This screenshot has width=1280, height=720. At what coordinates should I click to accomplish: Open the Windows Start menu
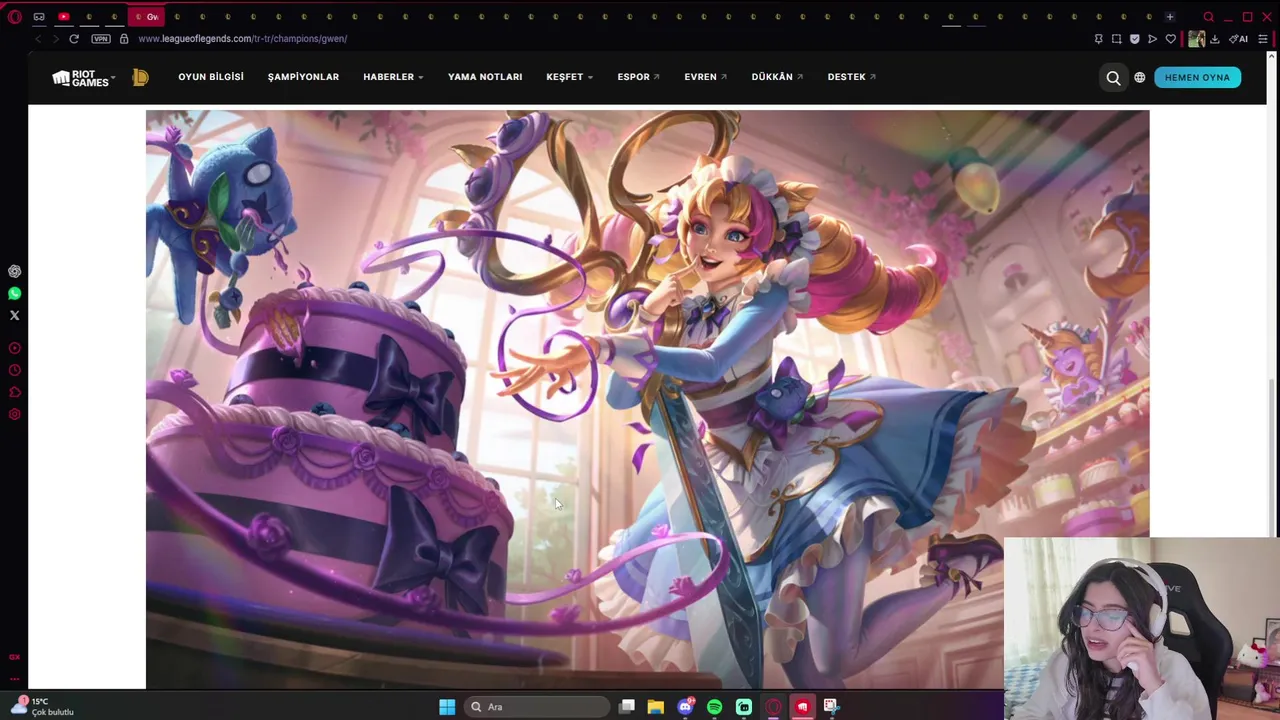(x=447, y=707)
